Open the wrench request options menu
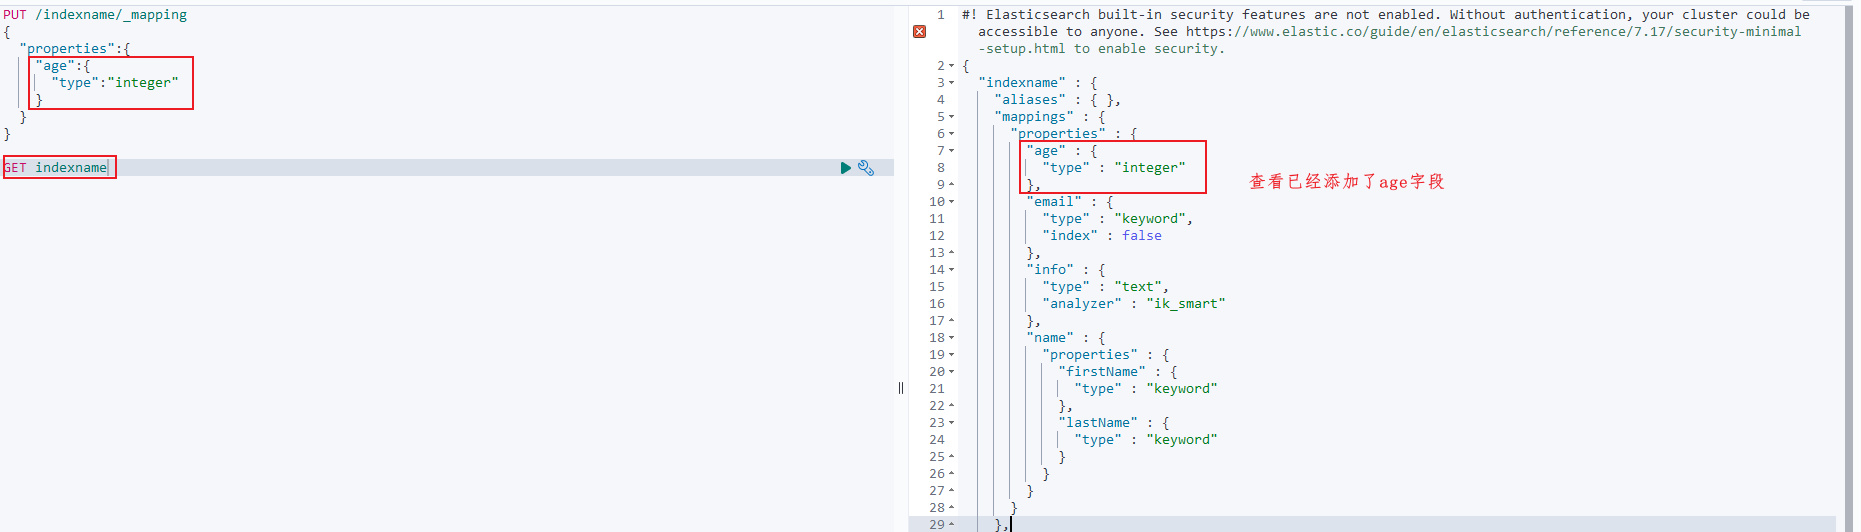This screenshot has height=532, width=1861. pos(866,168)
